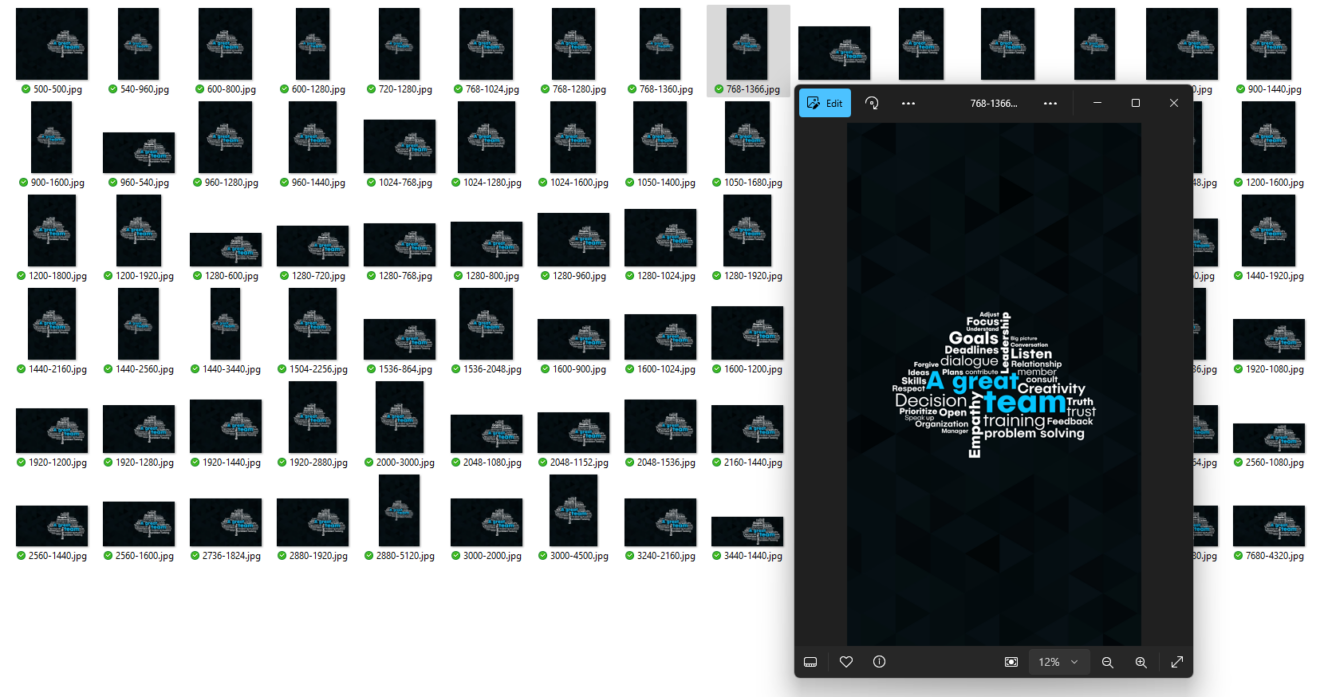Screen dimensions: 1320x697
Task: Select the 960-540.jpg thumbnail
Action: pyautogui.click(x=138, y=151)
